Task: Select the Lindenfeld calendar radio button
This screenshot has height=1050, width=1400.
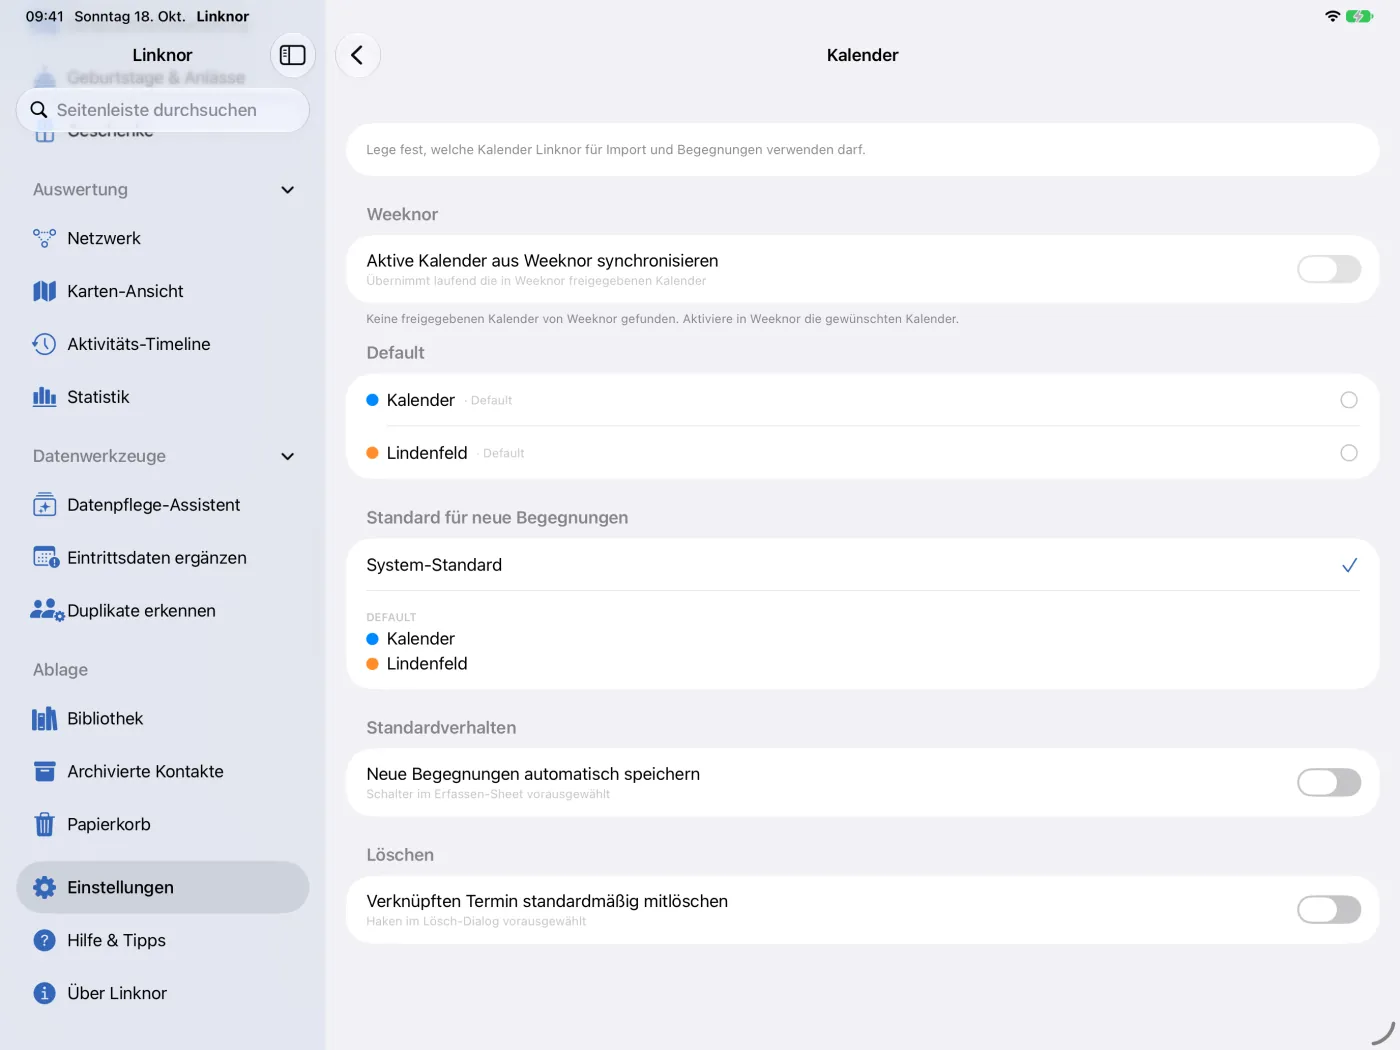Action: (x=1349, y=453)
